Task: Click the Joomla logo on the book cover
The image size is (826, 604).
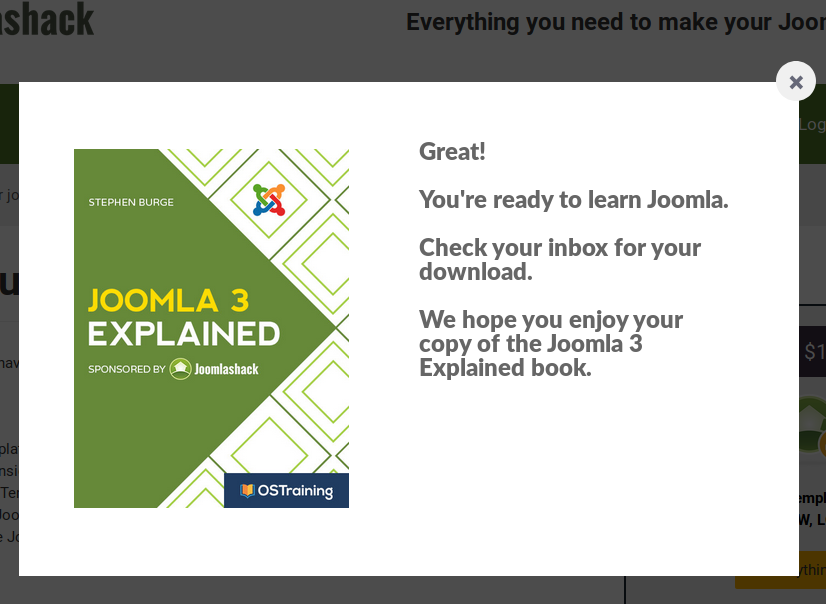Action: coord(269,200)
